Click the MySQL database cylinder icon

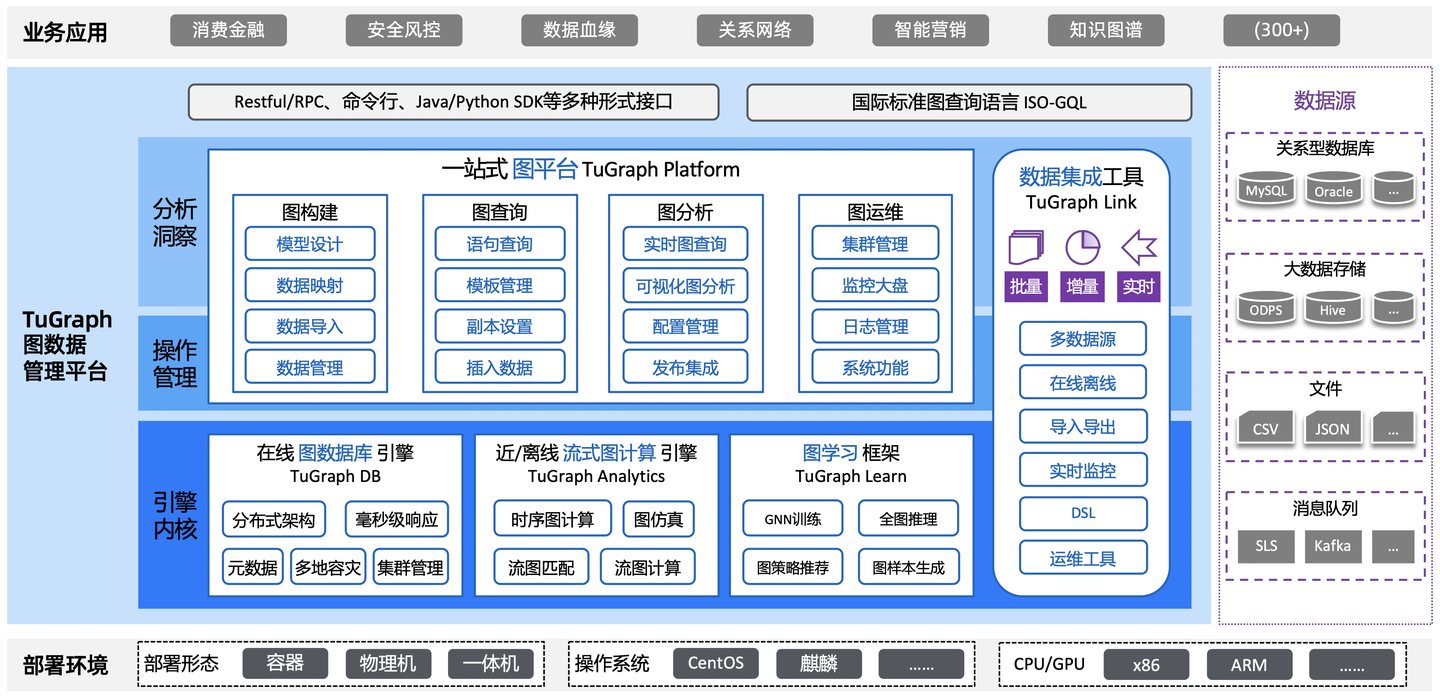pos(1265,189)
